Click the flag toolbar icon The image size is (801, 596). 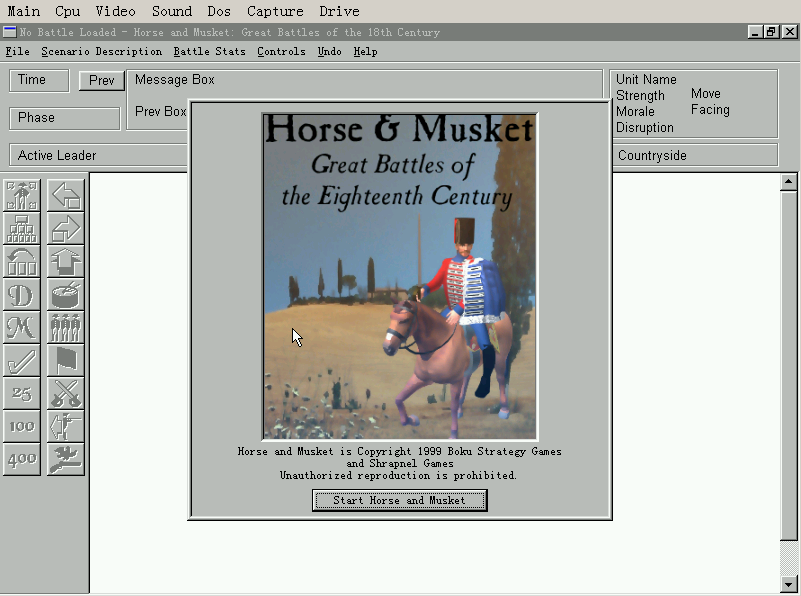[x=66, y=361]
